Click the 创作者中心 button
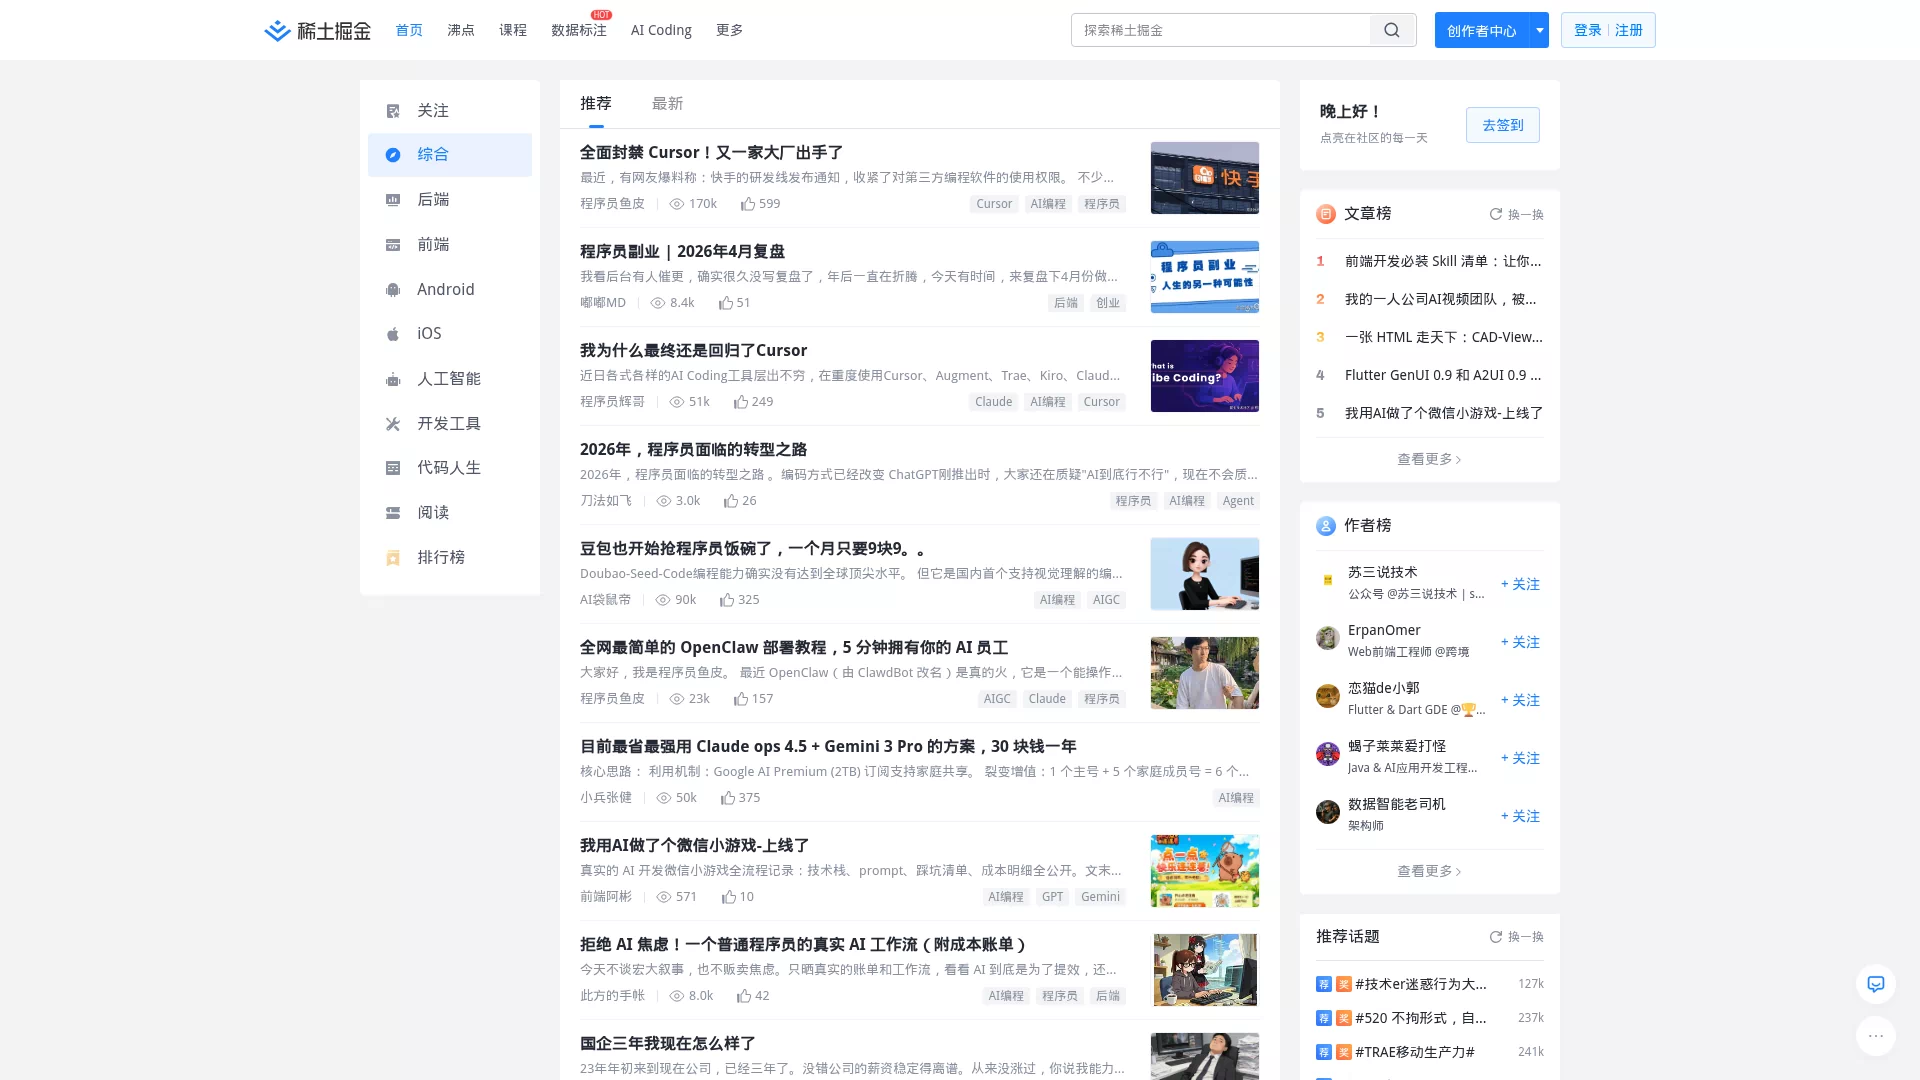The height and width of the screenshot is (1080, 1920). point(1482,30)
